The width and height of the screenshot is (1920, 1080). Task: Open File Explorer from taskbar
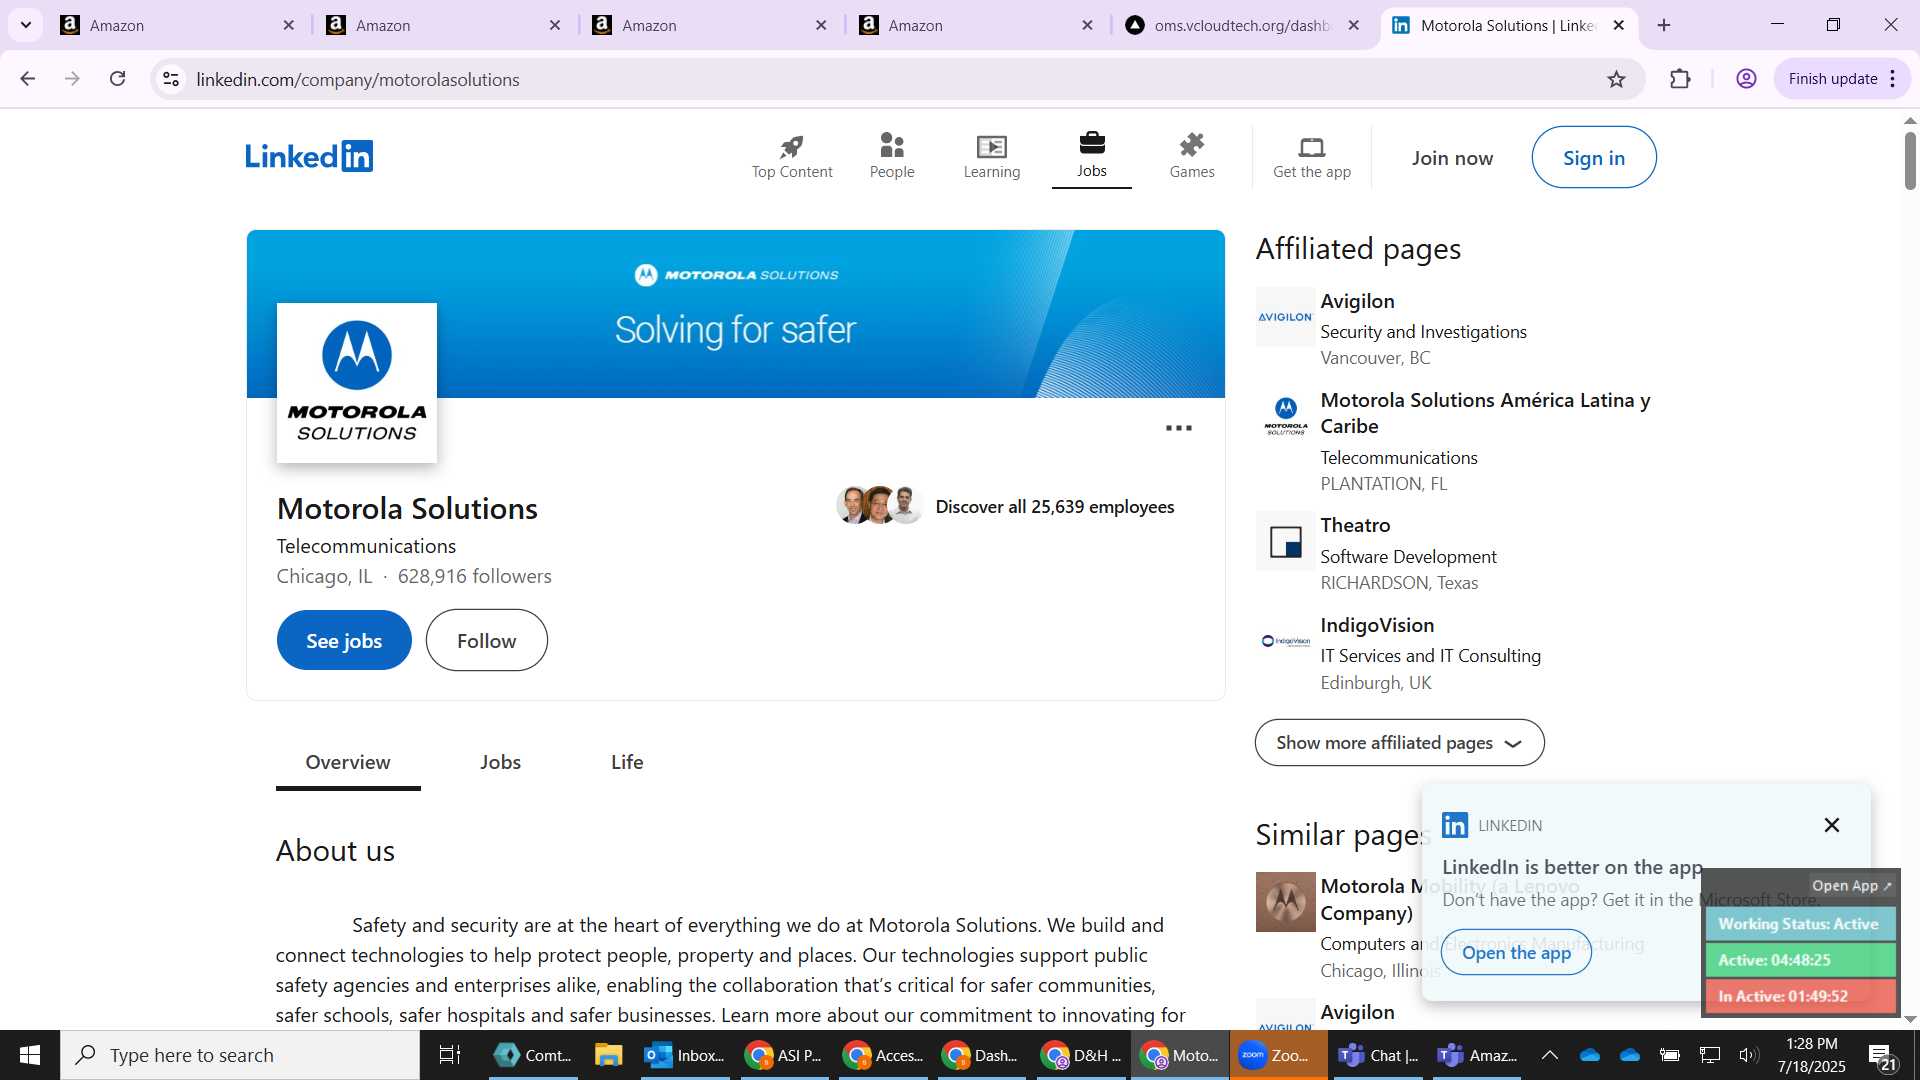[x=608, y=1055]
